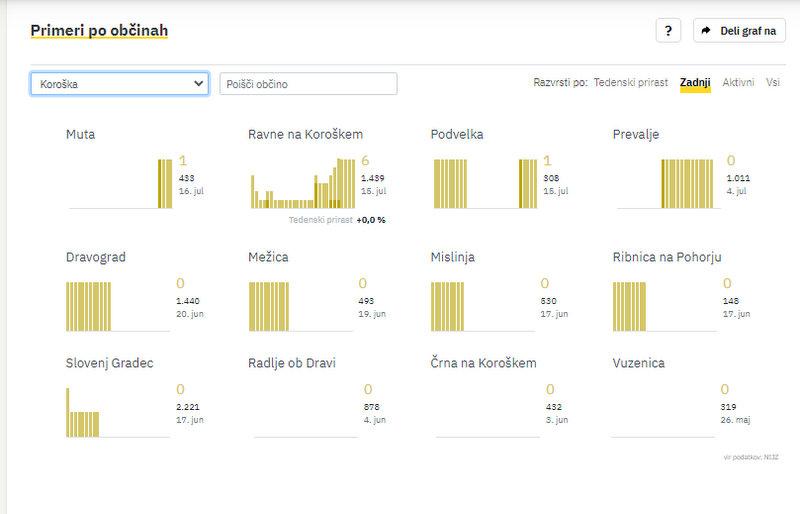This screenshot has height=514, width=800.
Task: Sort by Tedenski prirast
Action: click(x=631, y=82)
